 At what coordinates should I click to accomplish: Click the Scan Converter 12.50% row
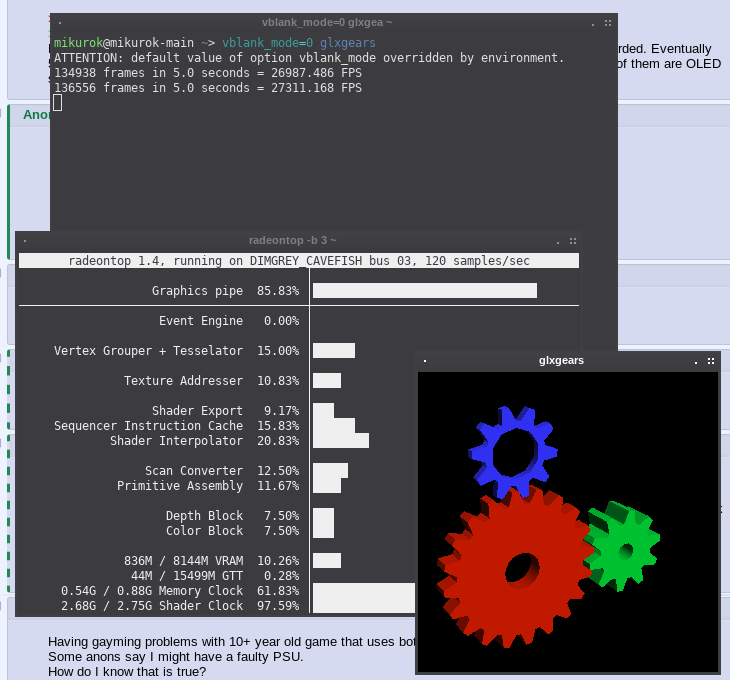[x=222, y=471]
